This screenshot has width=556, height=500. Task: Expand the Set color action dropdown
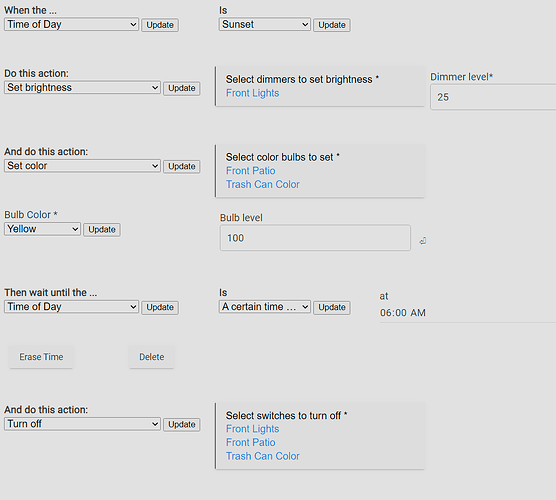(82, 166)
